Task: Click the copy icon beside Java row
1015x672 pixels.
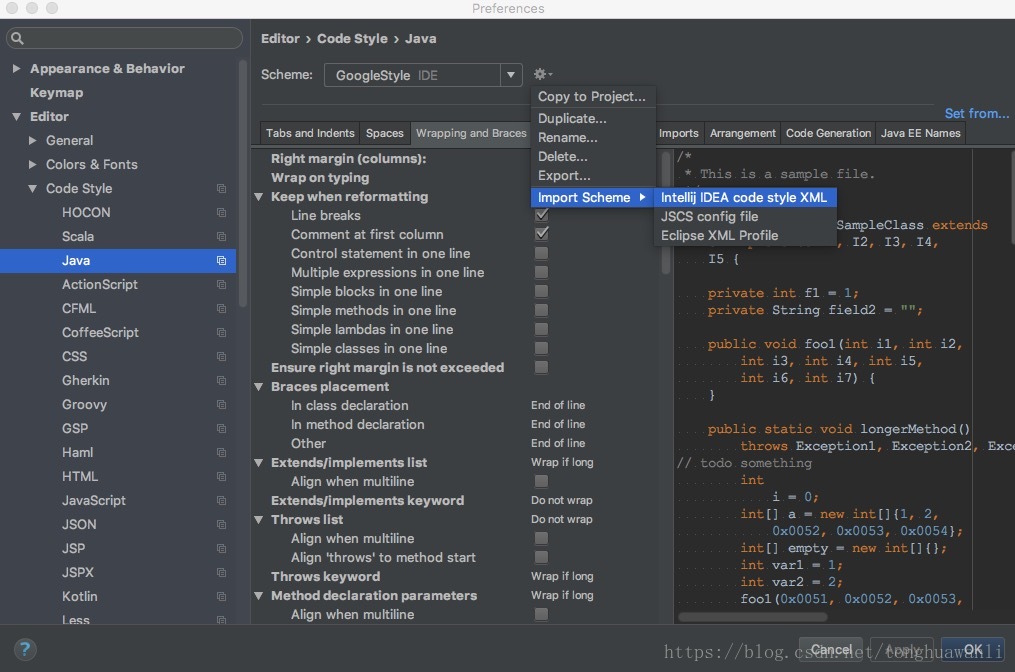Action: pos(221,260)
